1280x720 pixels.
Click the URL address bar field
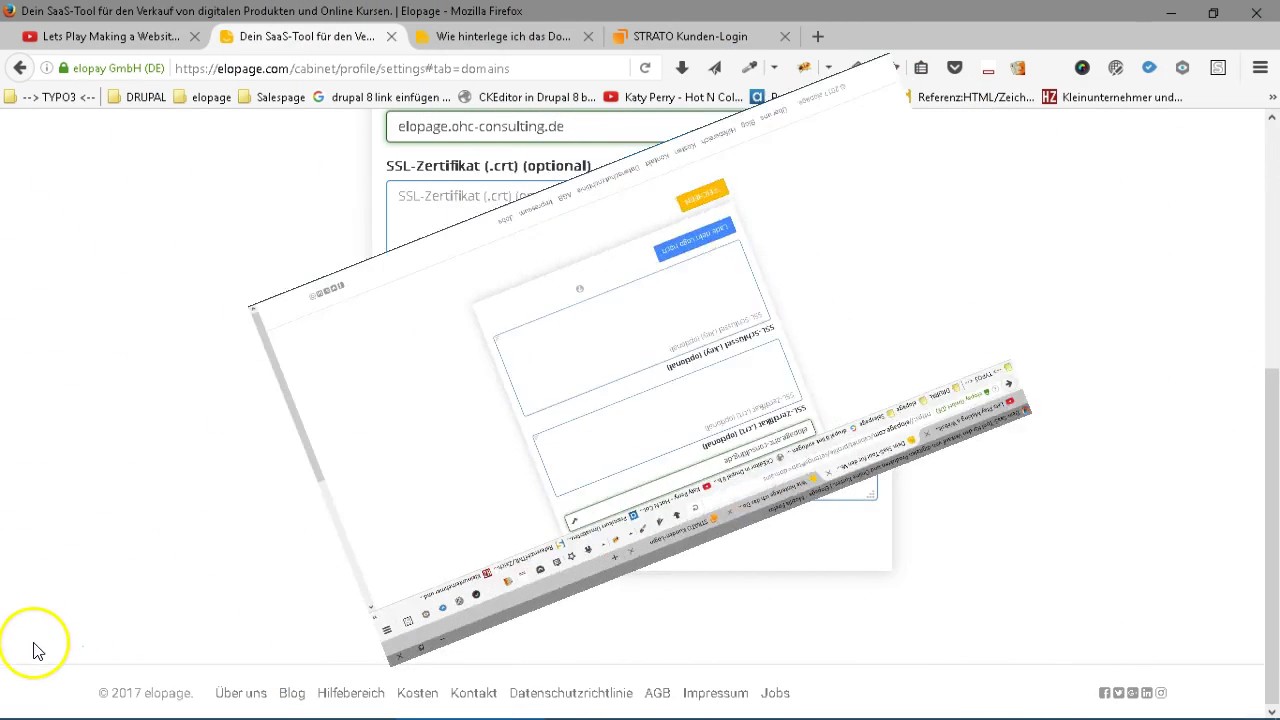[x=400, y=68]
